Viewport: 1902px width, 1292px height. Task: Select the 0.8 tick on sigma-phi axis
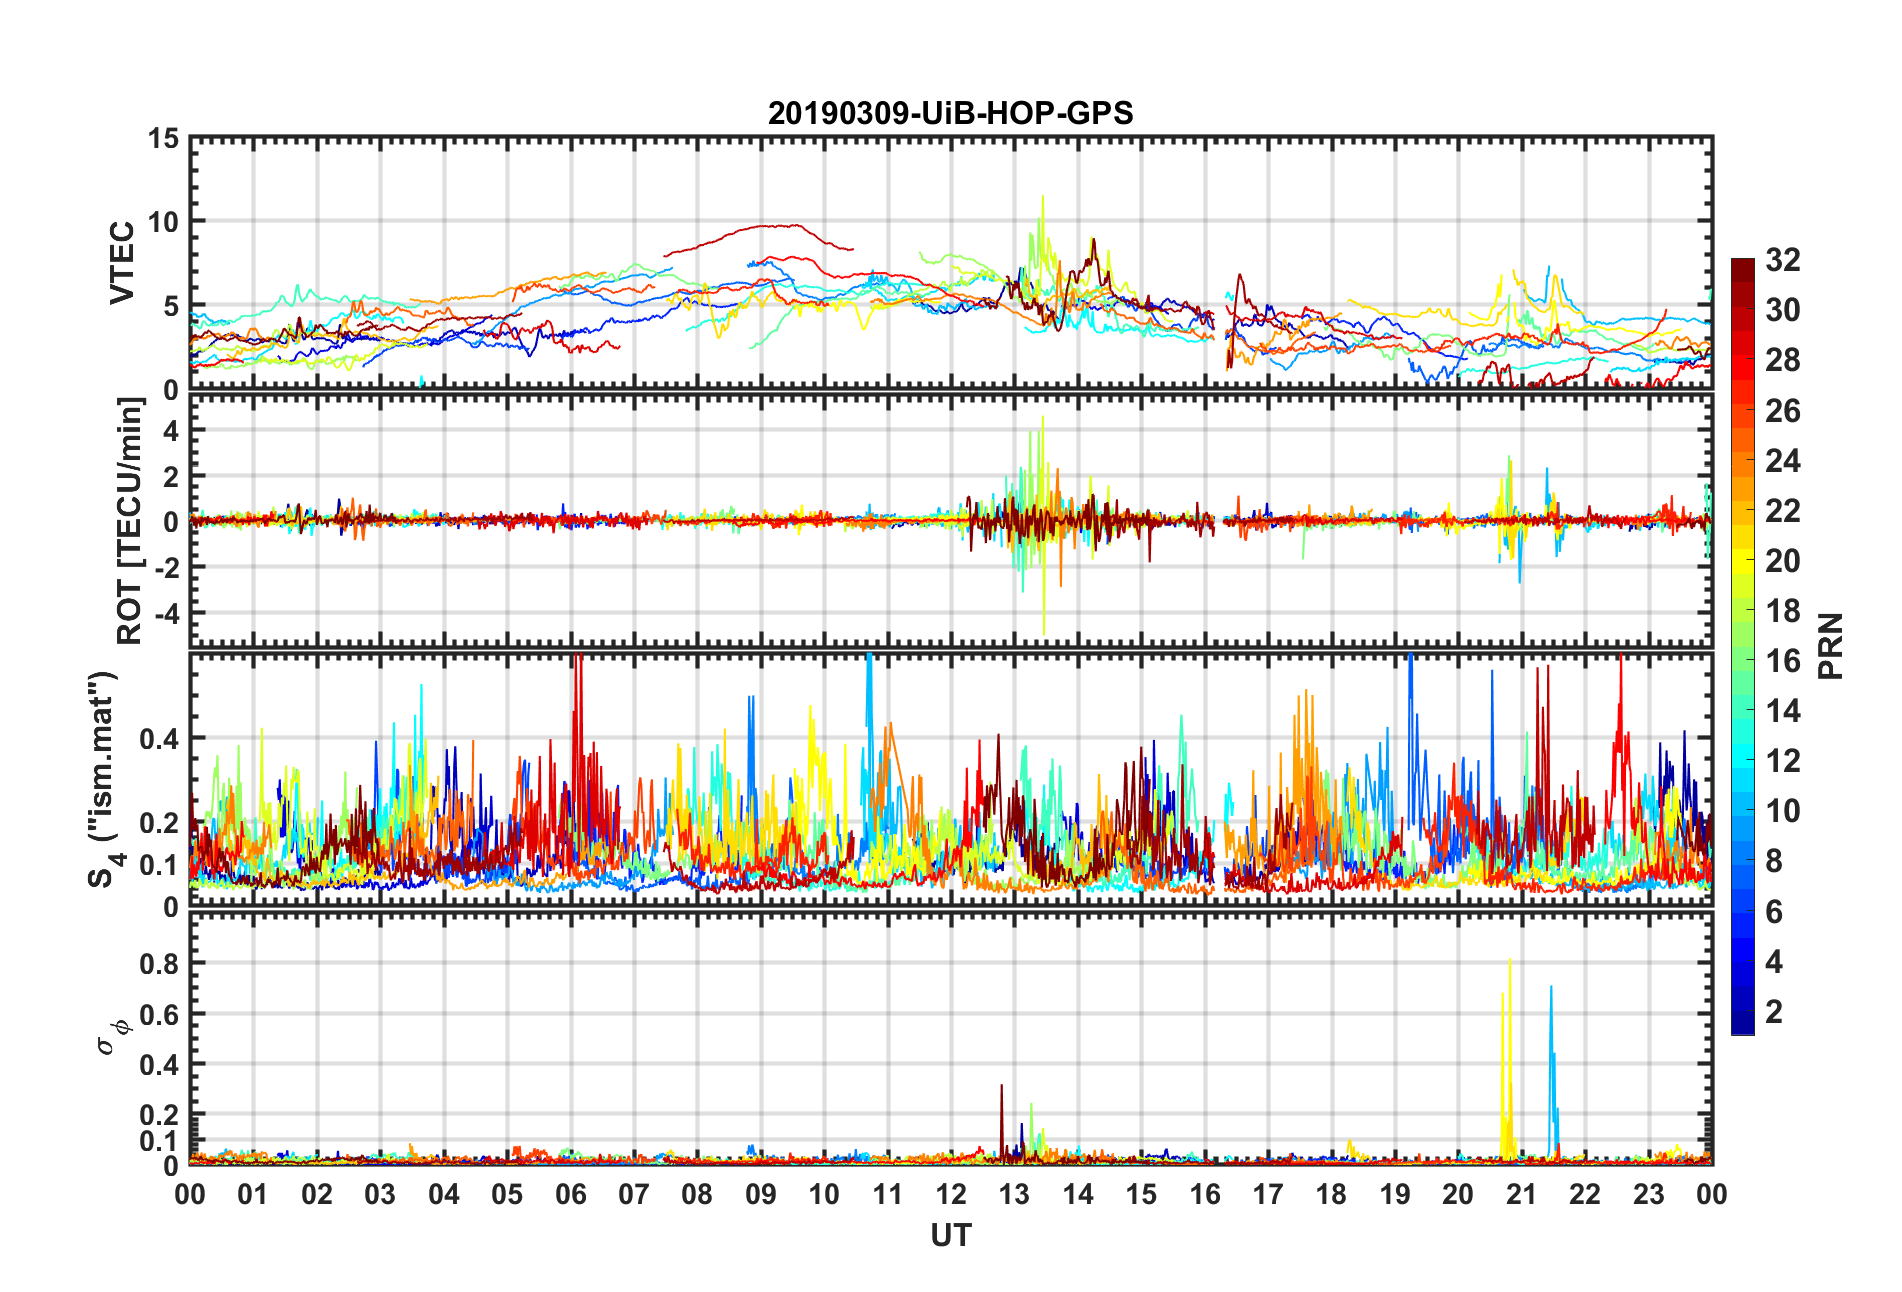tap(159, 964)
